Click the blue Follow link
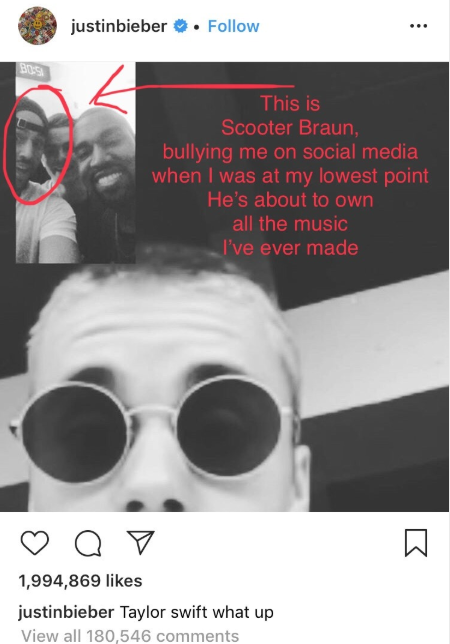Image resolution: width=450 pixels, height=644 pixels. (x=233, y=26)
